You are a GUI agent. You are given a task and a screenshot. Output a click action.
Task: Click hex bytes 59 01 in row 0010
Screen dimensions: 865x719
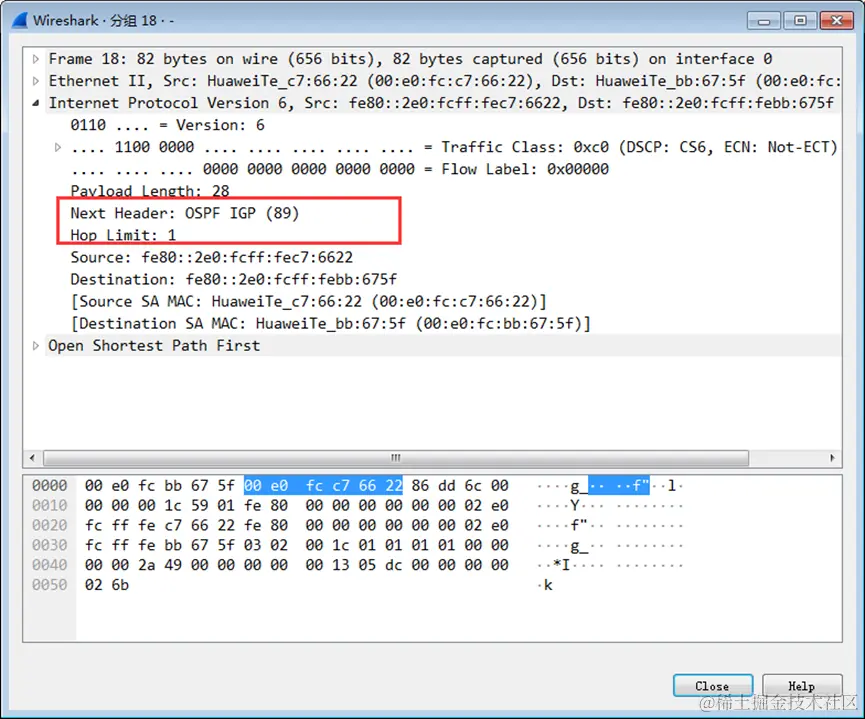[x=213, y=505]
